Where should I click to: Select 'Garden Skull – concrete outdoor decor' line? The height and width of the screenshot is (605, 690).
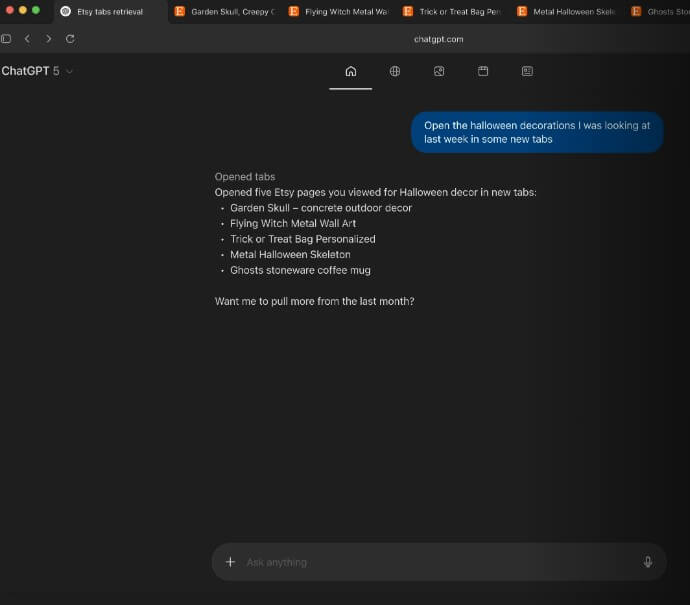[x=321, y=208]
